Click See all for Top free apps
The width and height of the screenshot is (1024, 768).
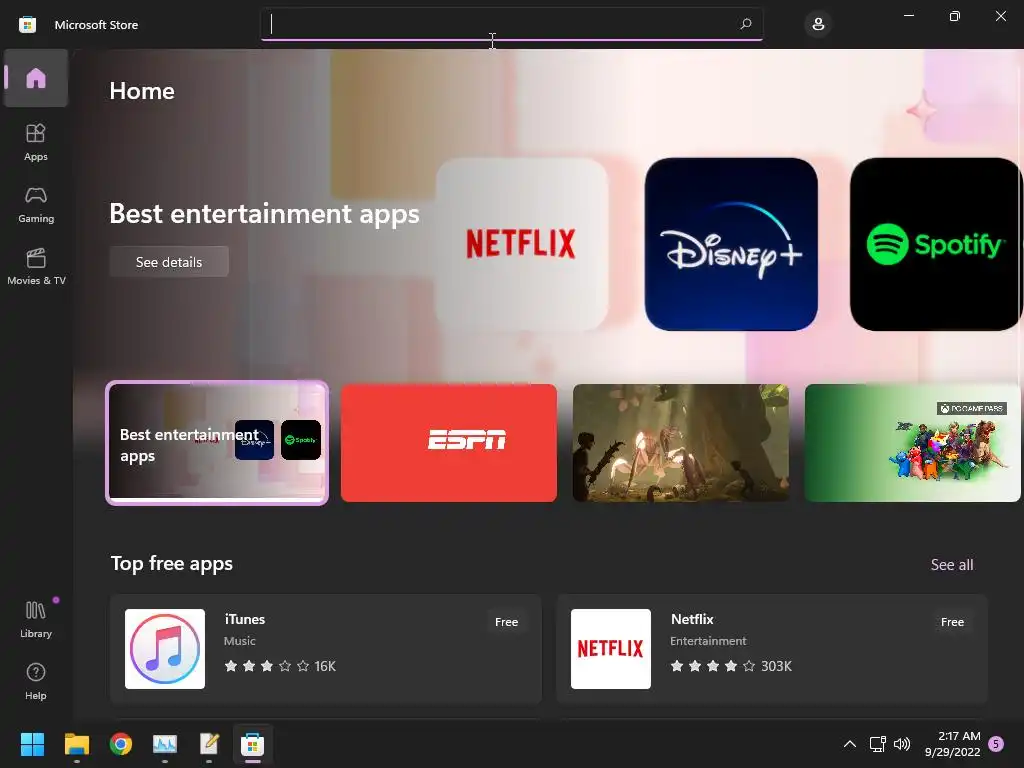952,564
